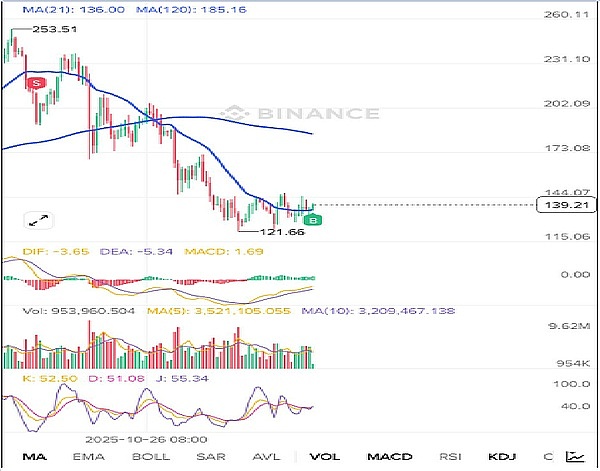
Task: Click the green B buy marker
Action: 313,219
